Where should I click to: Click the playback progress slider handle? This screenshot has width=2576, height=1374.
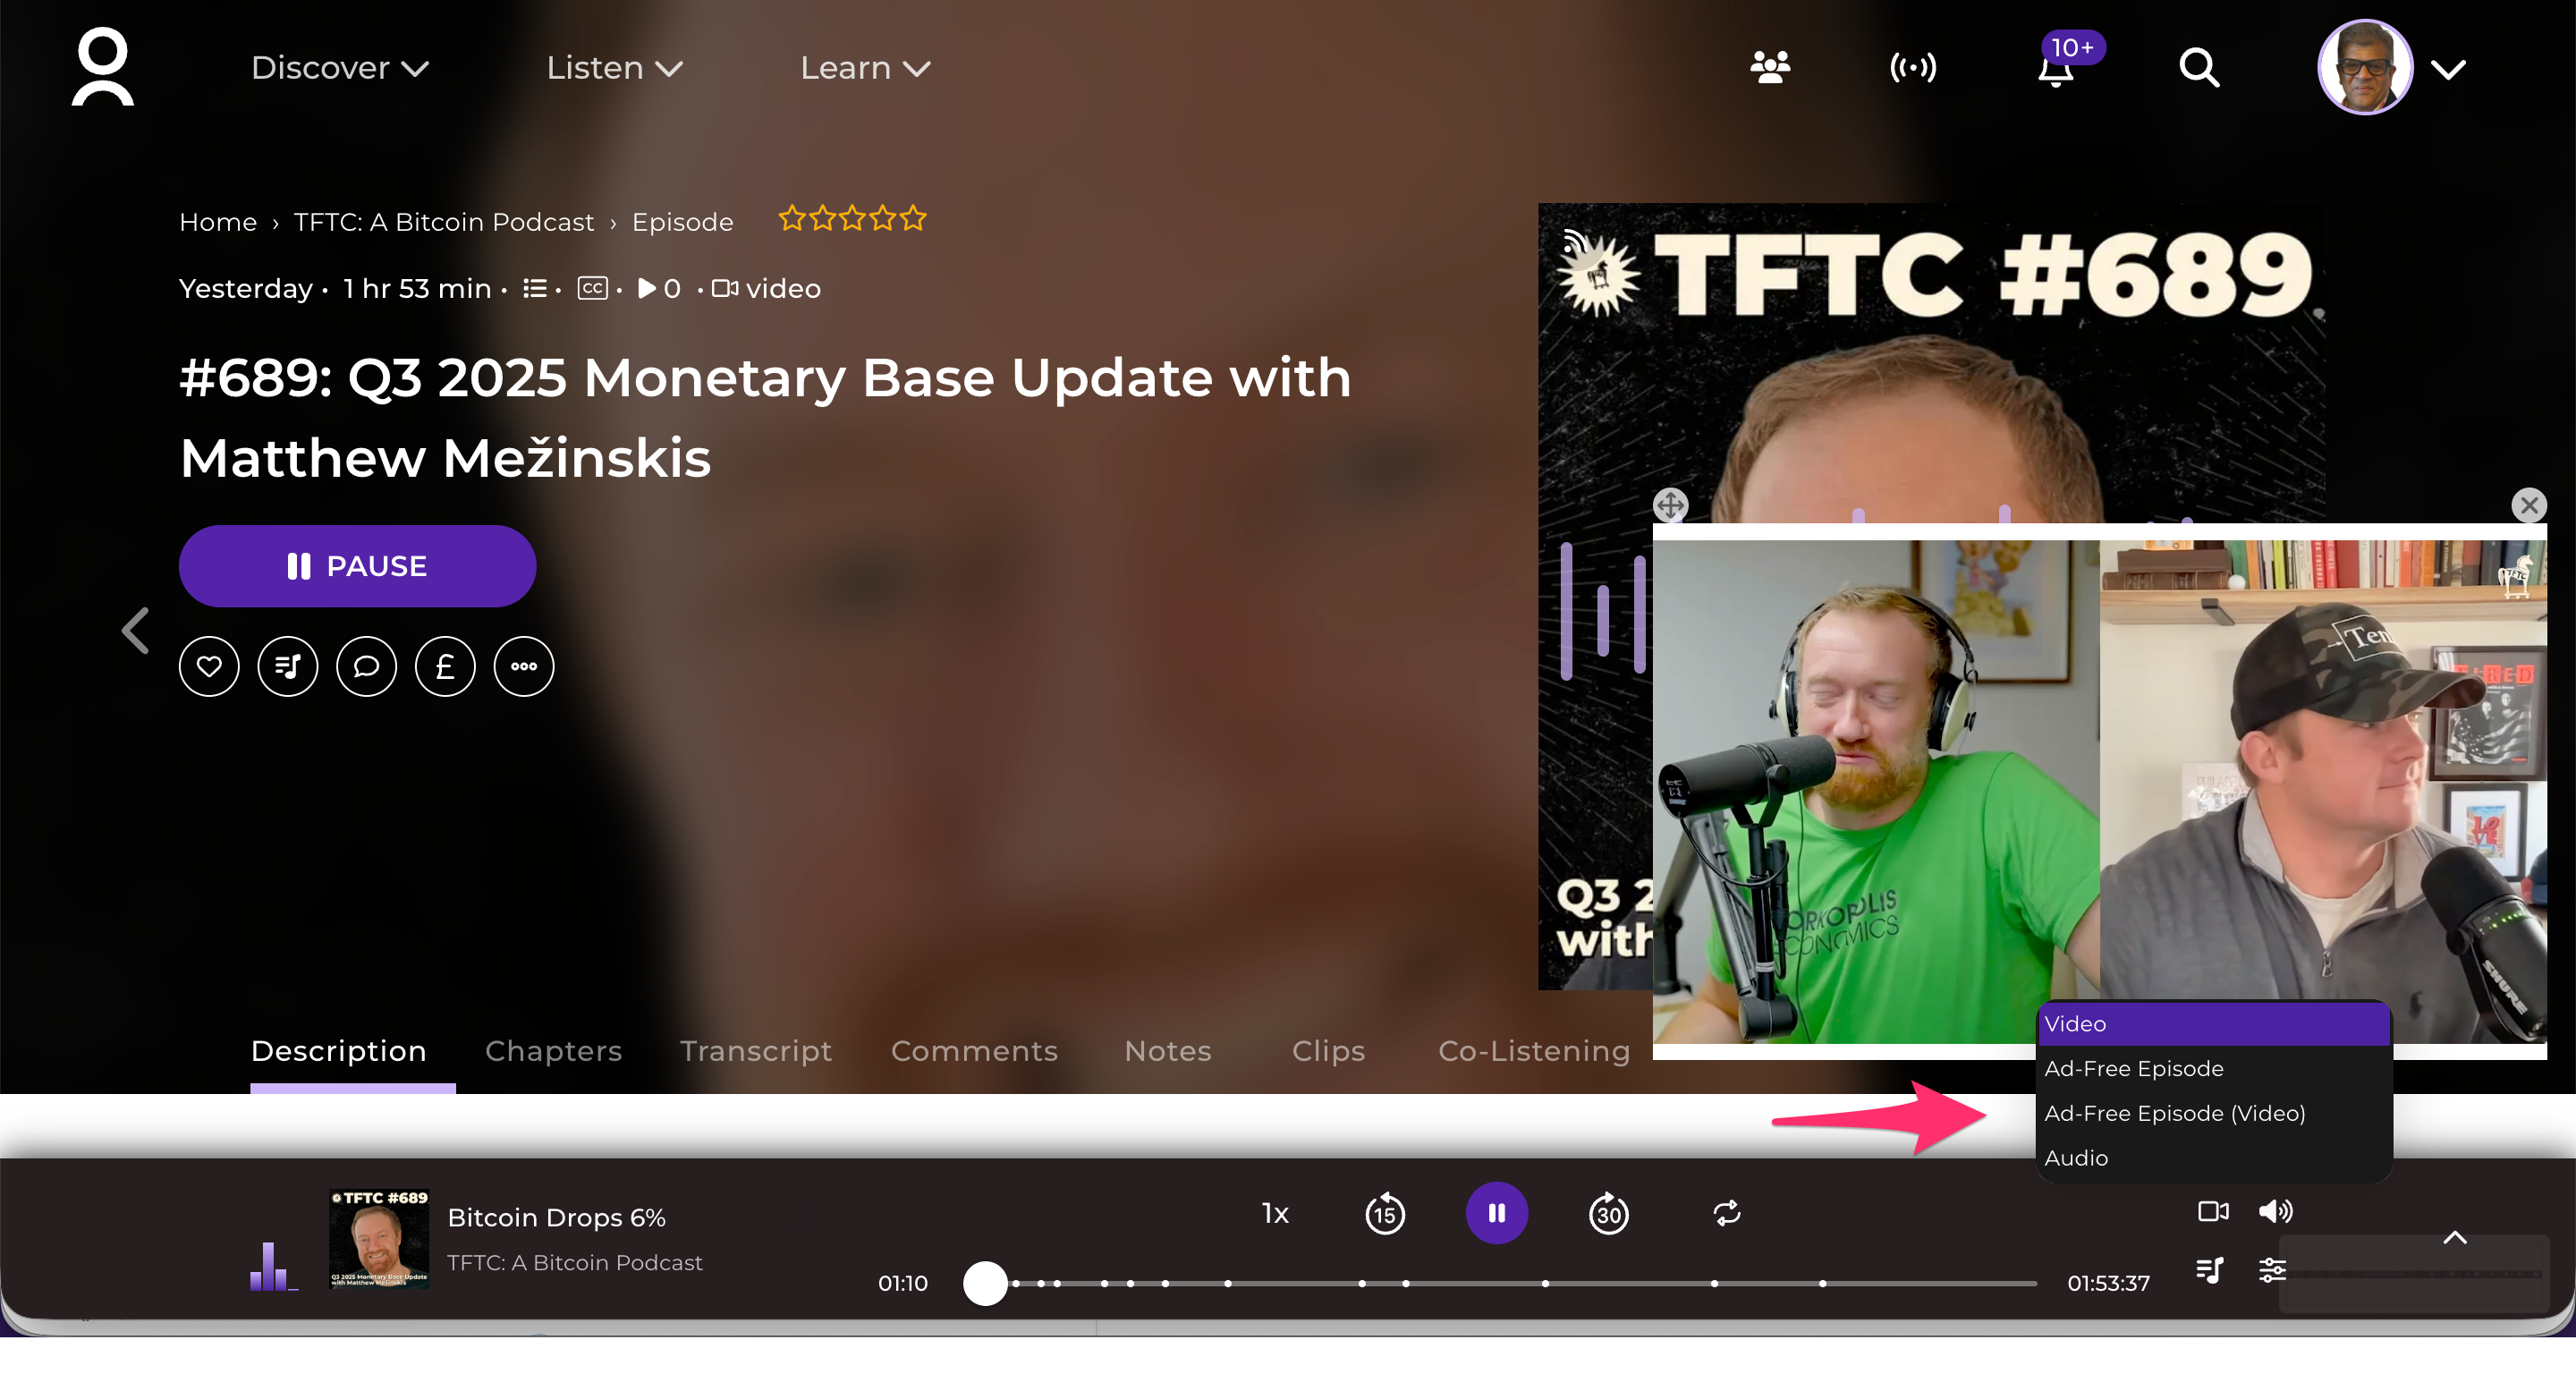click(x=985, y=1283)
